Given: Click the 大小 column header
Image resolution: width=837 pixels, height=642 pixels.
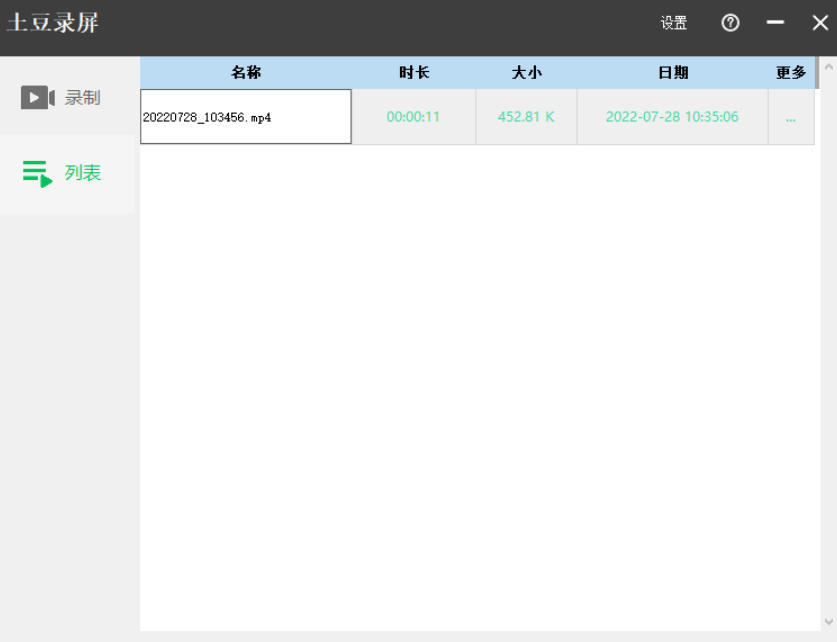Looking at the screenshot, I should (x=526, y=73).
